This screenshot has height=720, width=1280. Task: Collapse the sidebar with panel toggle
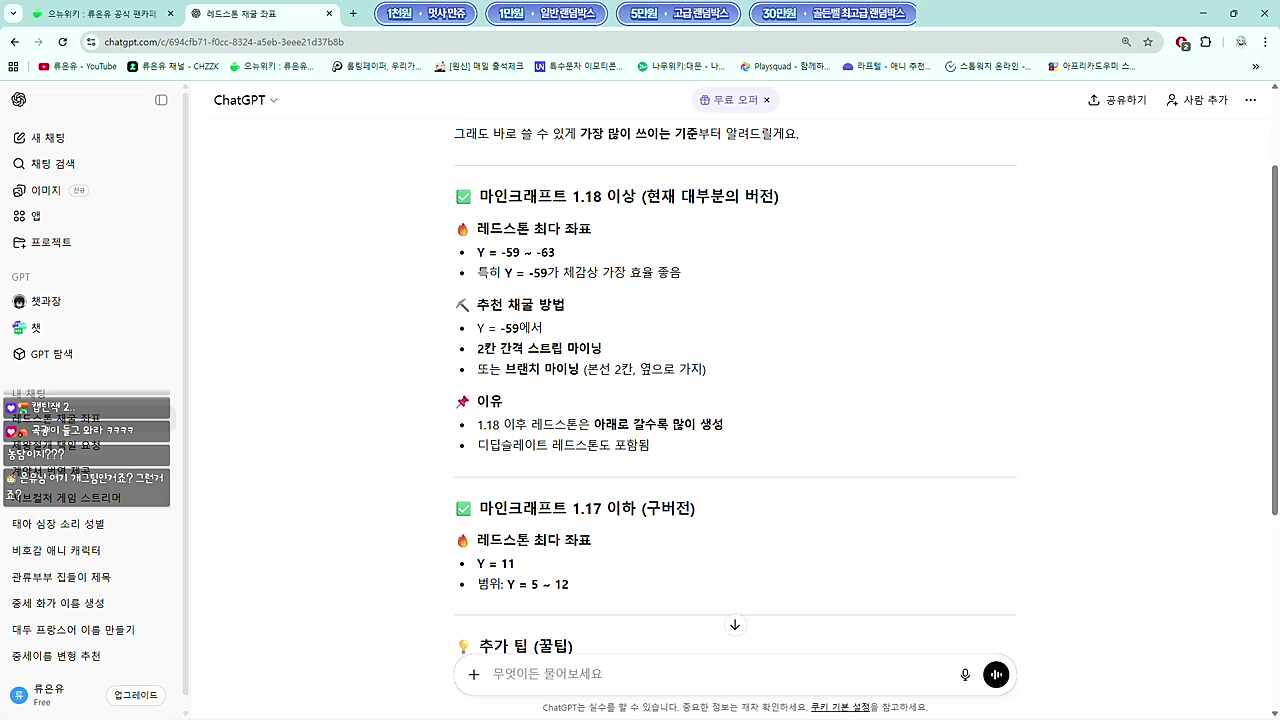(161, 100)
